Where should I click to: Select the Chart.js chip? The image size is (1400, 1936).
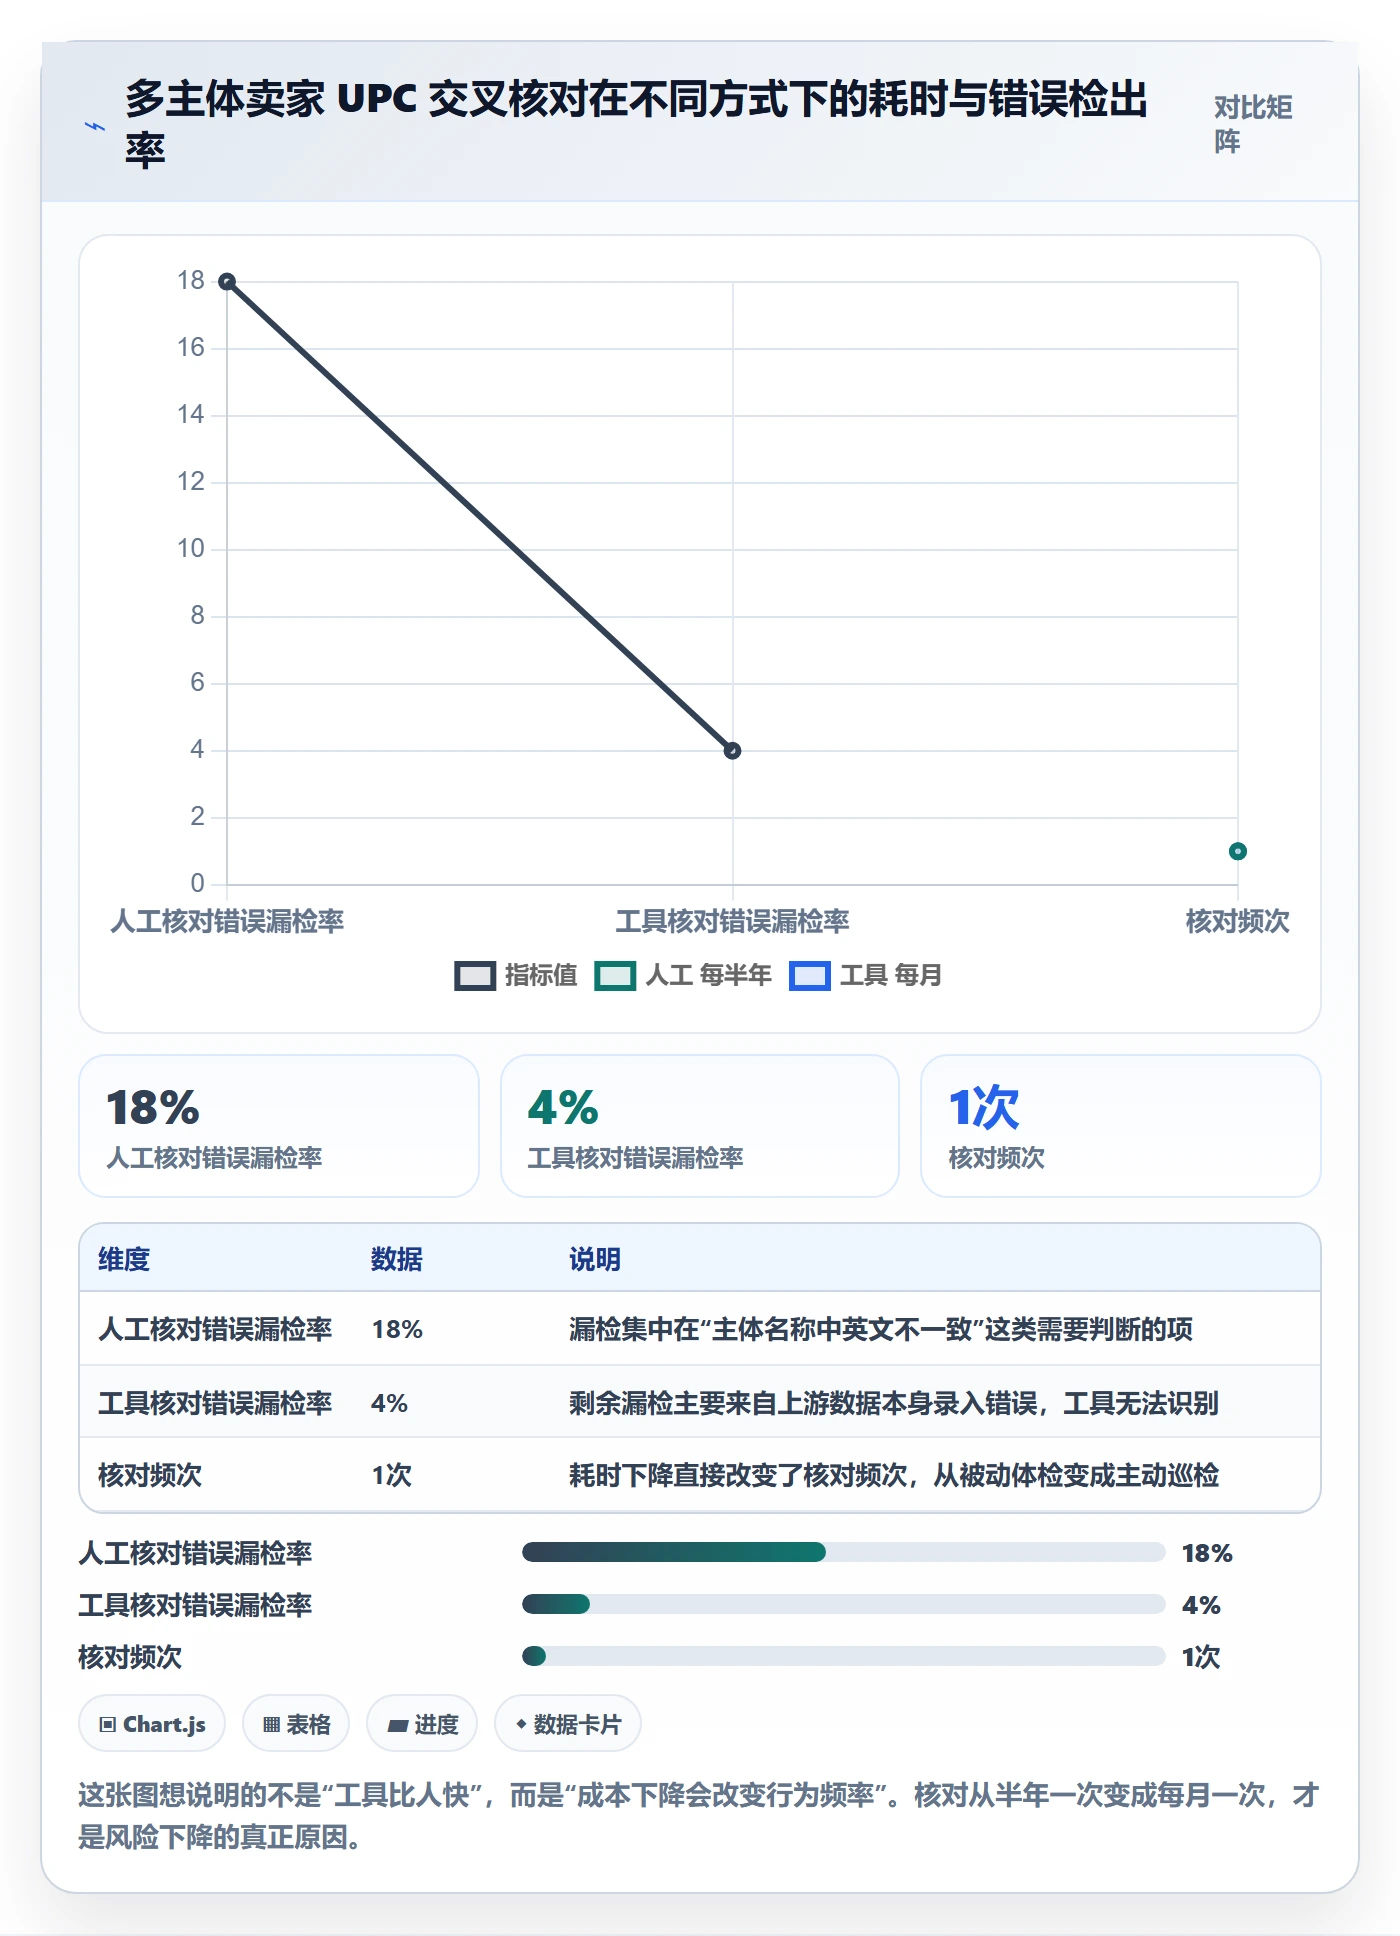click(x=152, y=1724)
